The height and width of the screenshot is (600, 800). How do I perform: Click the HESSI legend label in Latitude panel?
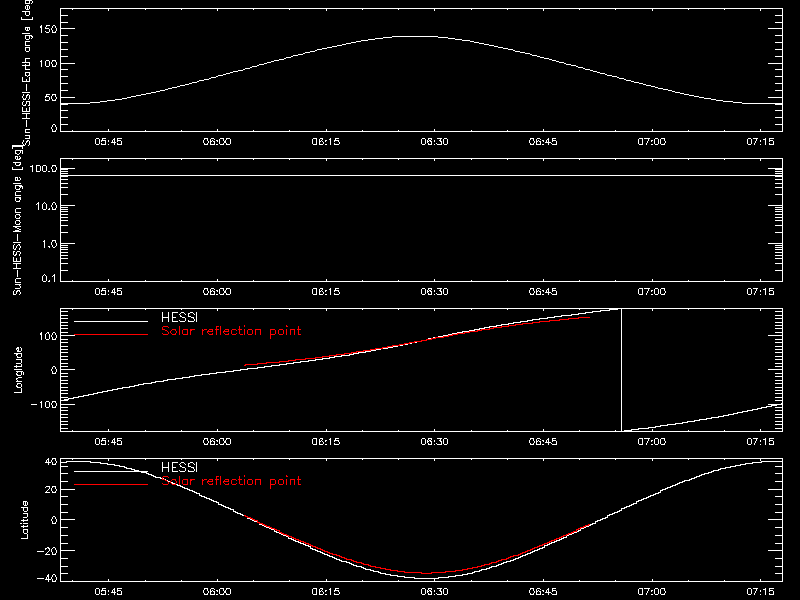179,467
